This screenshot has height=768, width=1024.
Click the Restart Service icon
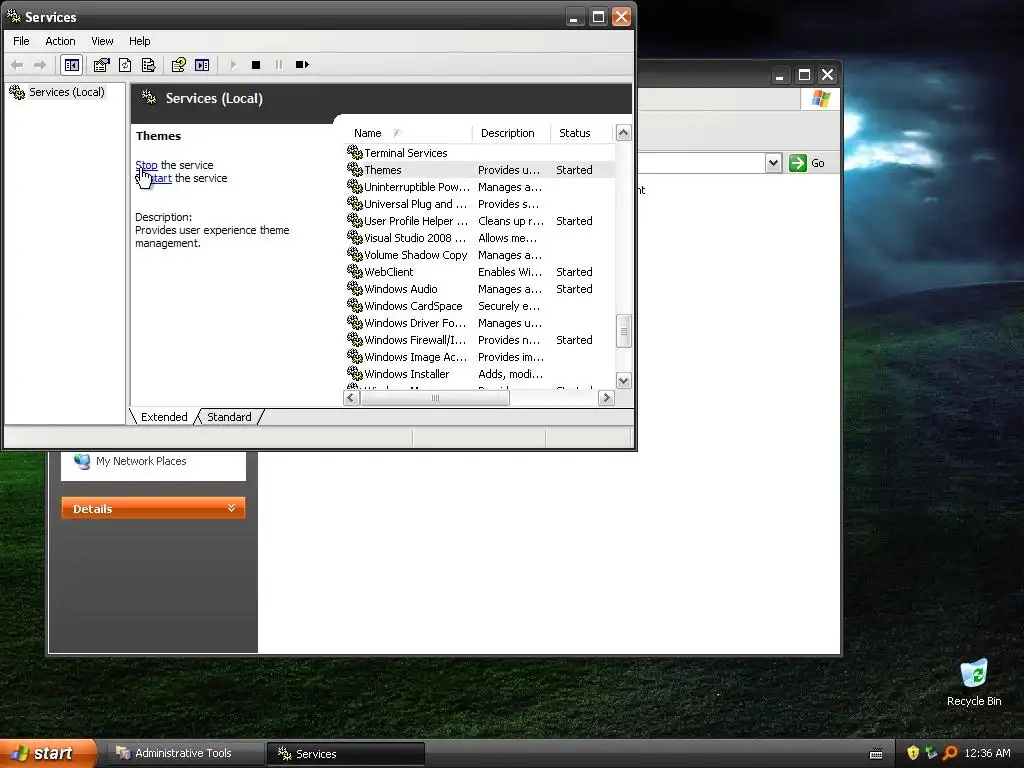click(x=302, y=65)
